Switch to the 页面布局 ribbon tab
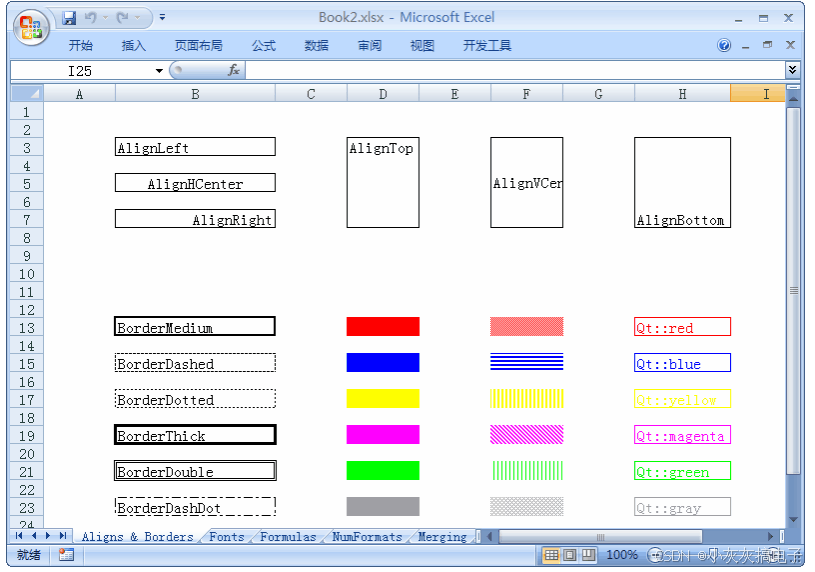Screen dimensions: 815x572 pyautogui.click(x=198, y=46)
